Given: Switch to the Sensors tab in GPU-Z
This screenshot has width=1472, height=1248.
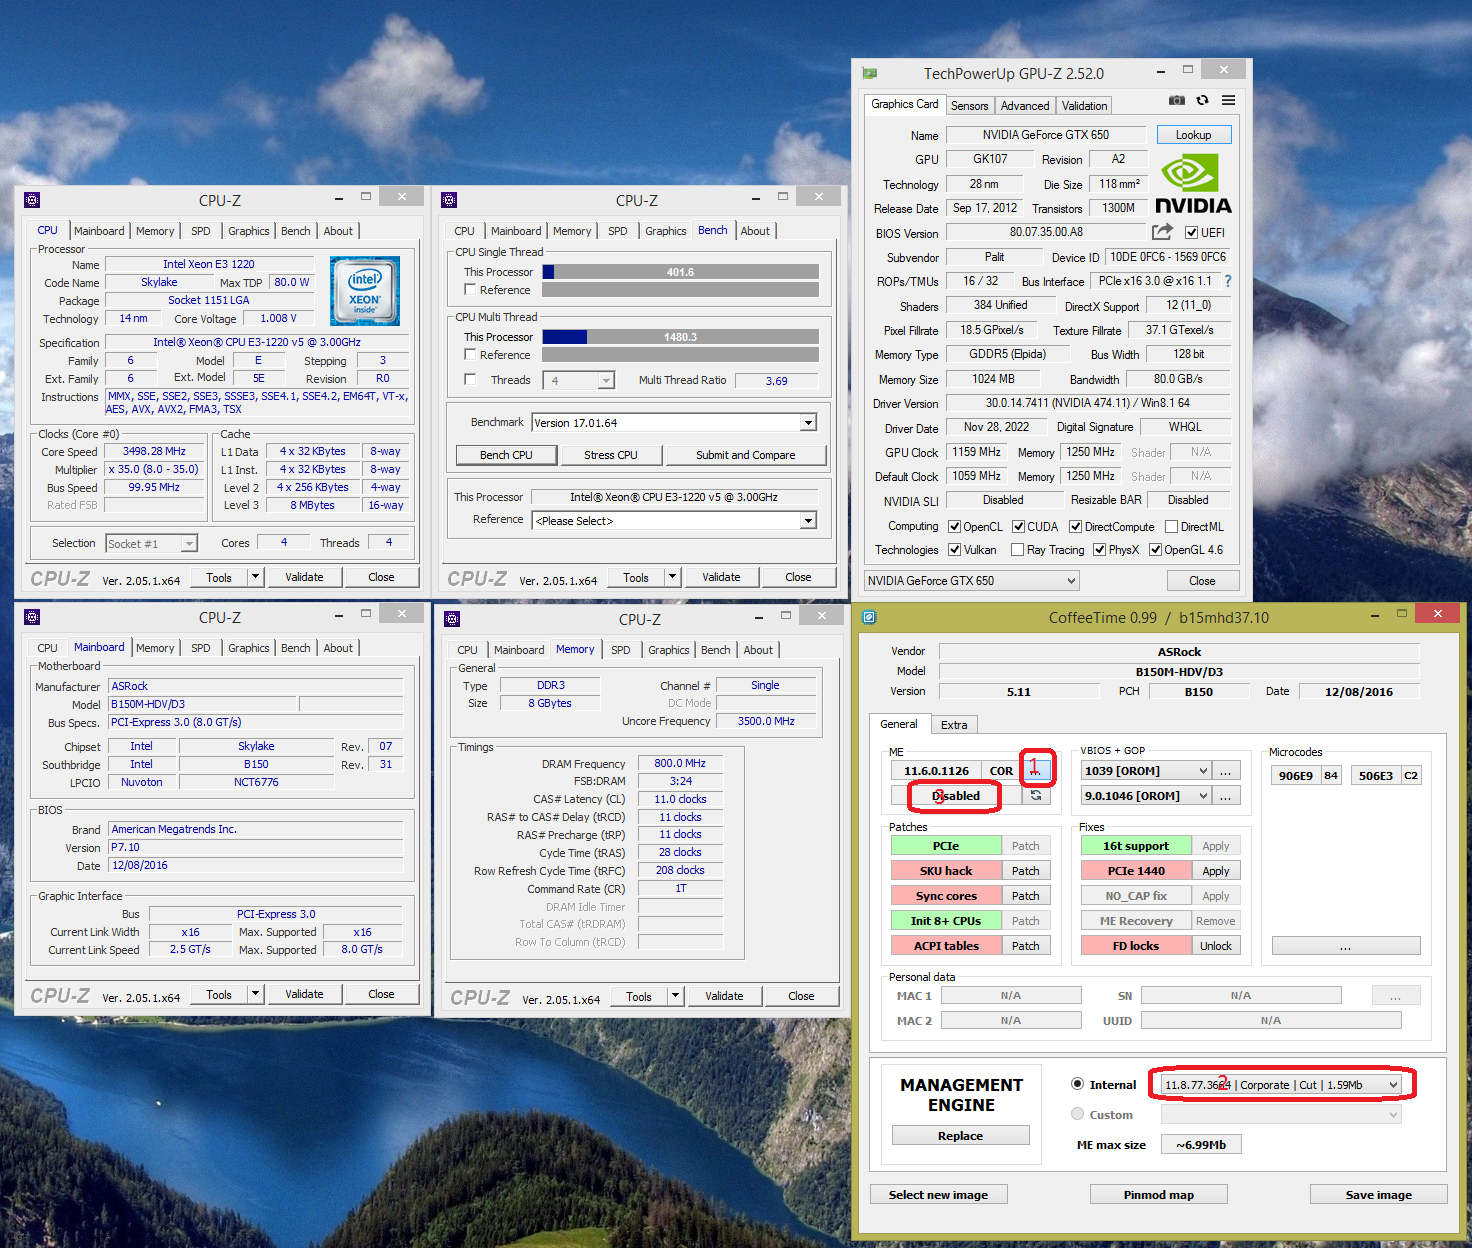Looking at the screenshot, I should coord(969,106).
